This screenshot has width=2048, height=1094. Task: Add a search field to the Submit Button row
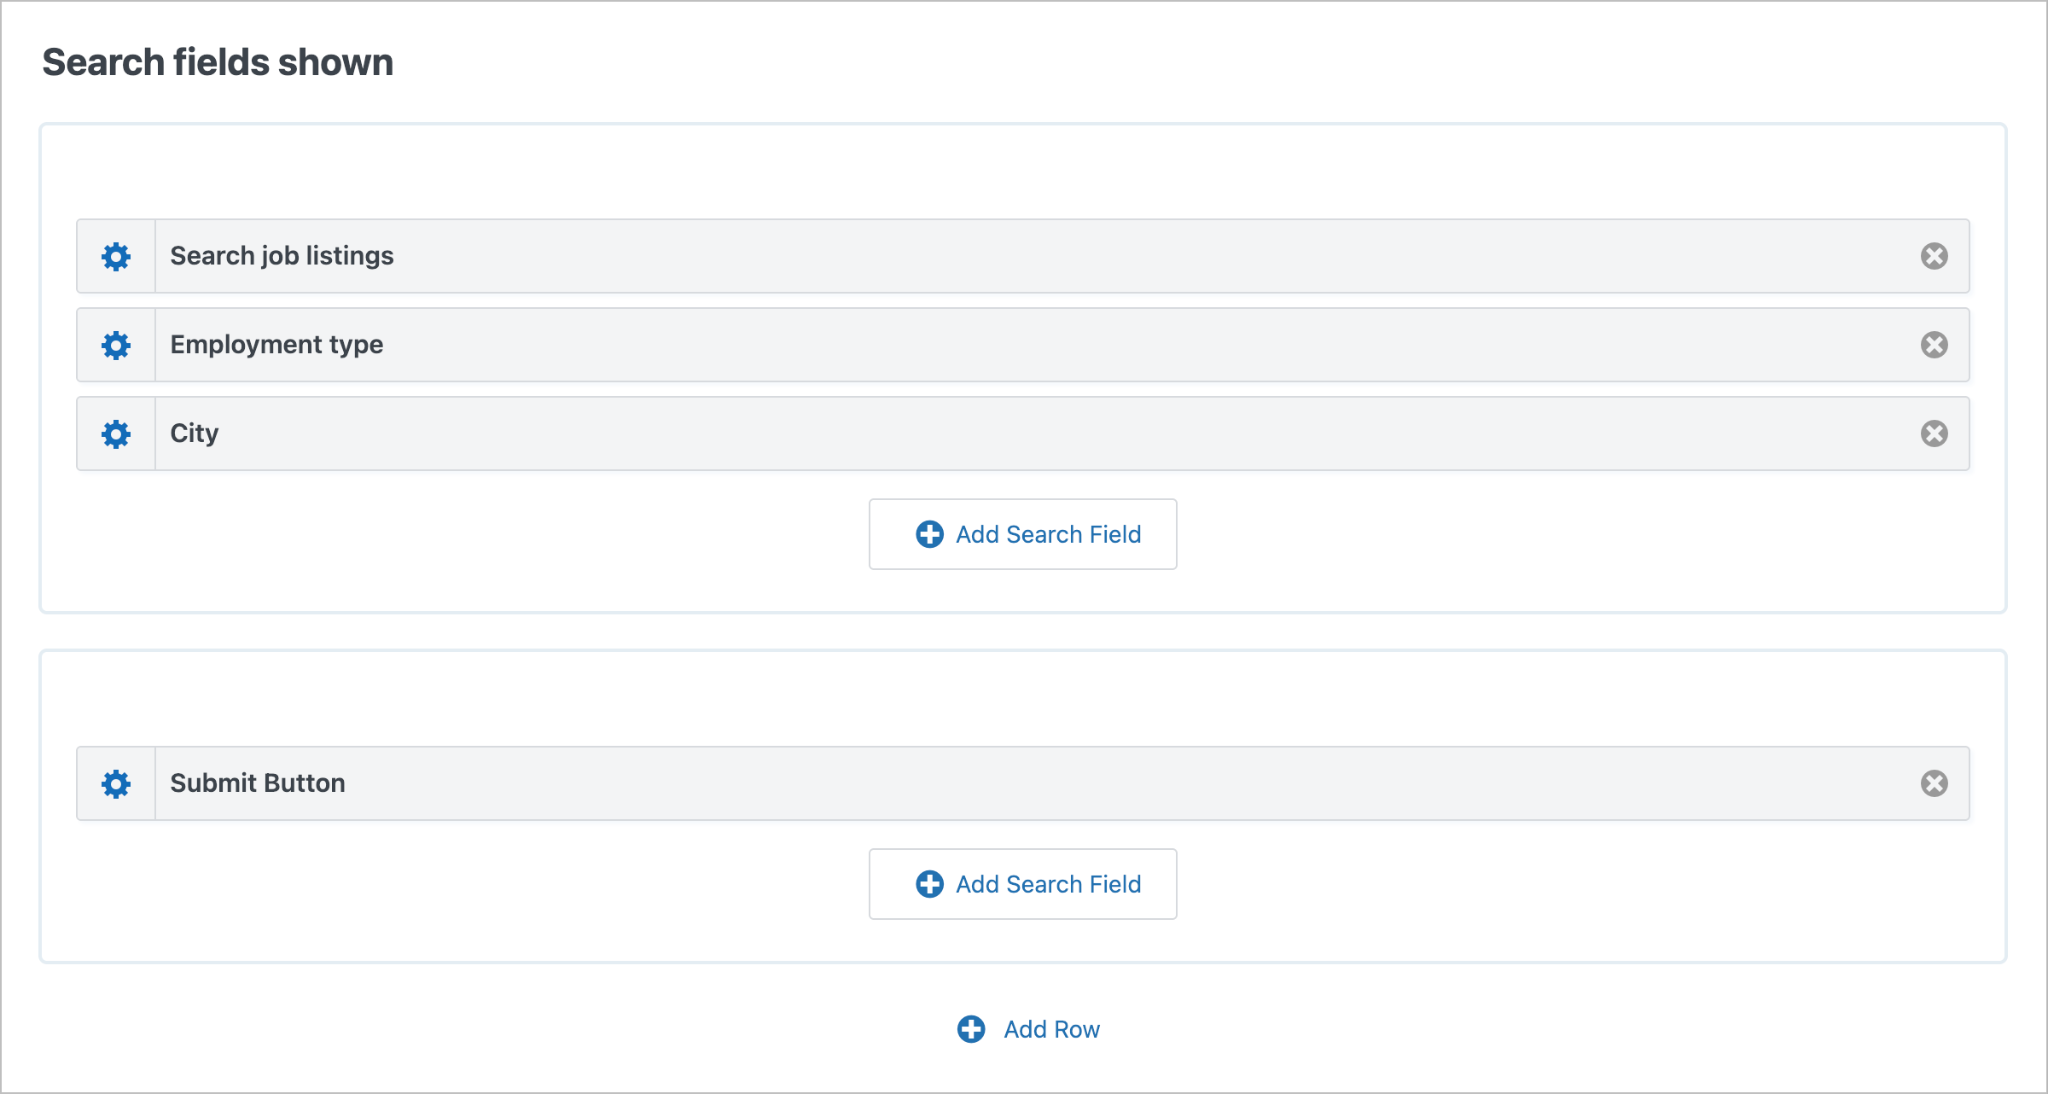click(x=1022, y=884)
